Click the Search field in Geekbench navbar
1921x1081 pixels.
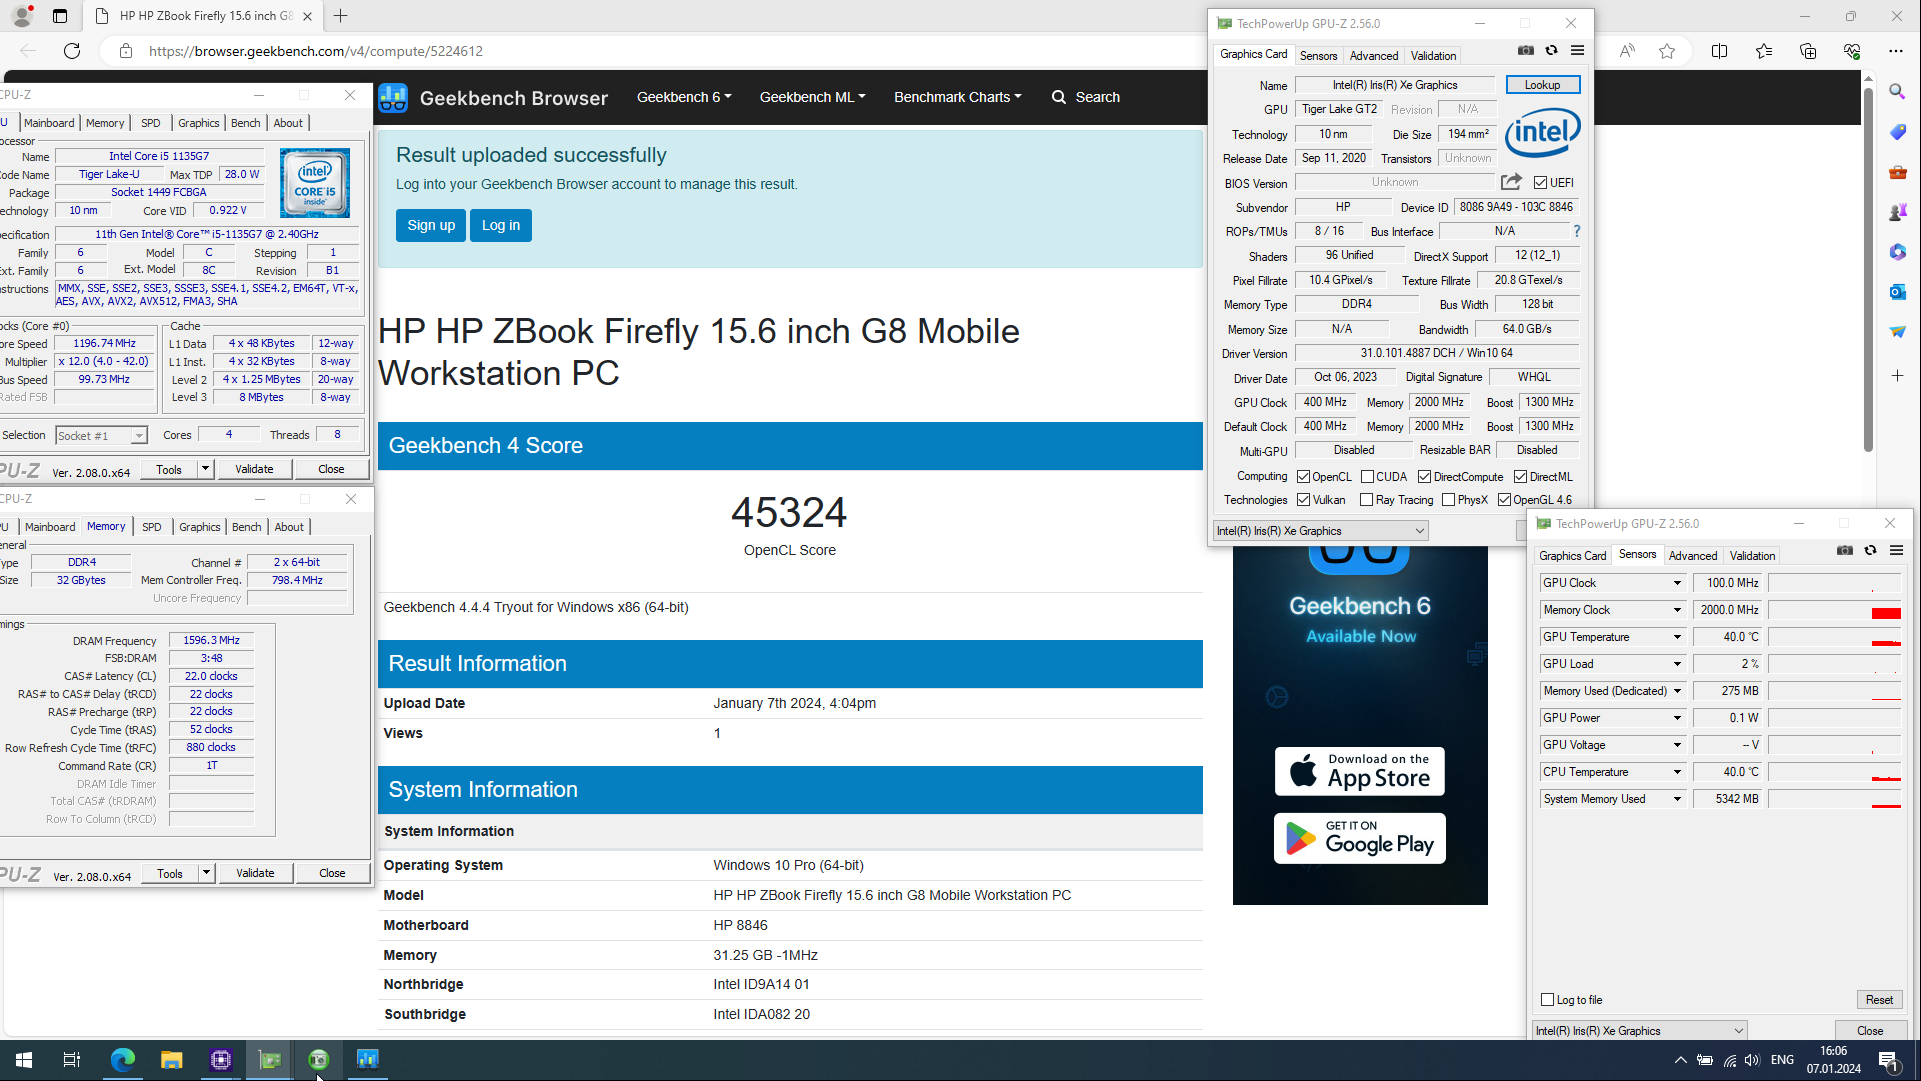click(1086, 97)
